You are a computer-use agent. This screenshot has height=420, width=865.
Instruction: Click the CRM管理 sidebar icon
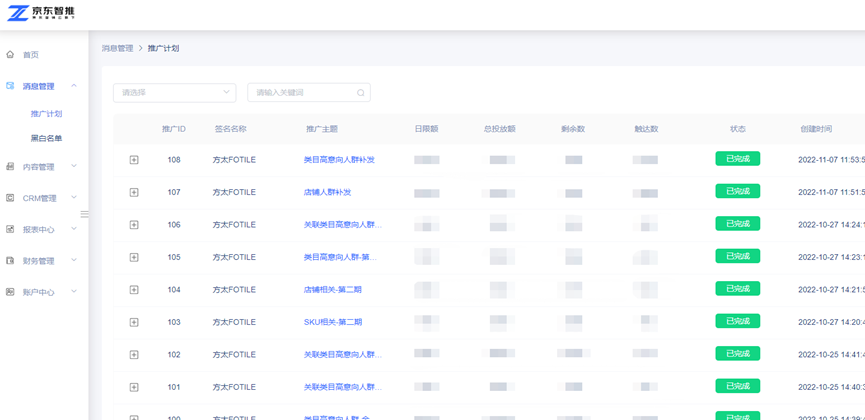(11, 198)
